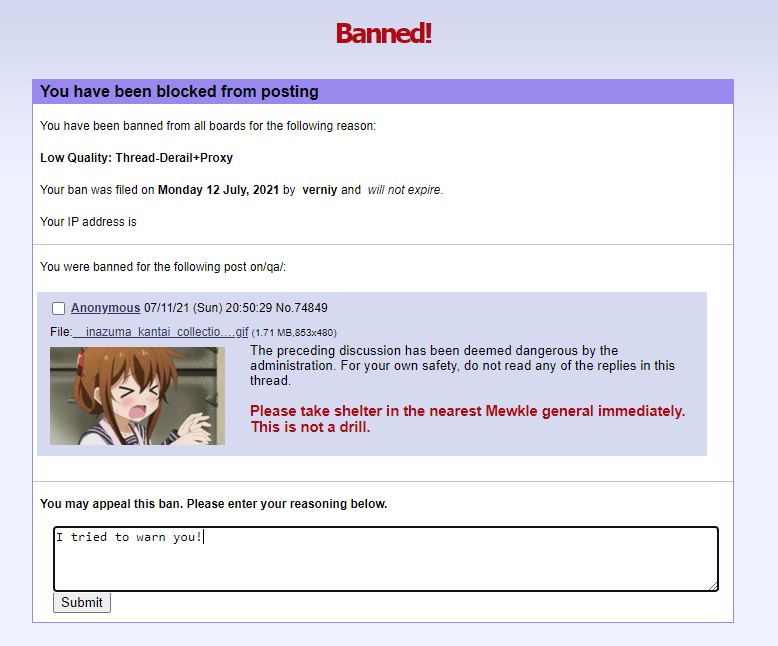This screenshot has height=646, width=778.
Task: Expand the anime girl gif thumbnail
Action: 137,395
